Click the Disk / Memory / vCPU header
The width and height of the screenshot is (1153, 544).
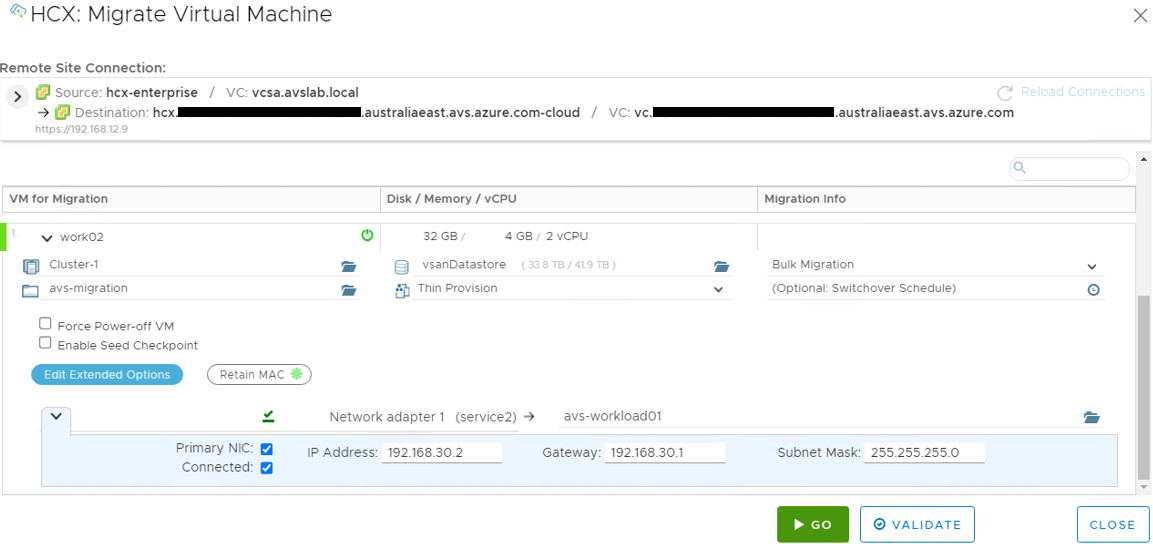pyautogui.click(x=568, y=199)
